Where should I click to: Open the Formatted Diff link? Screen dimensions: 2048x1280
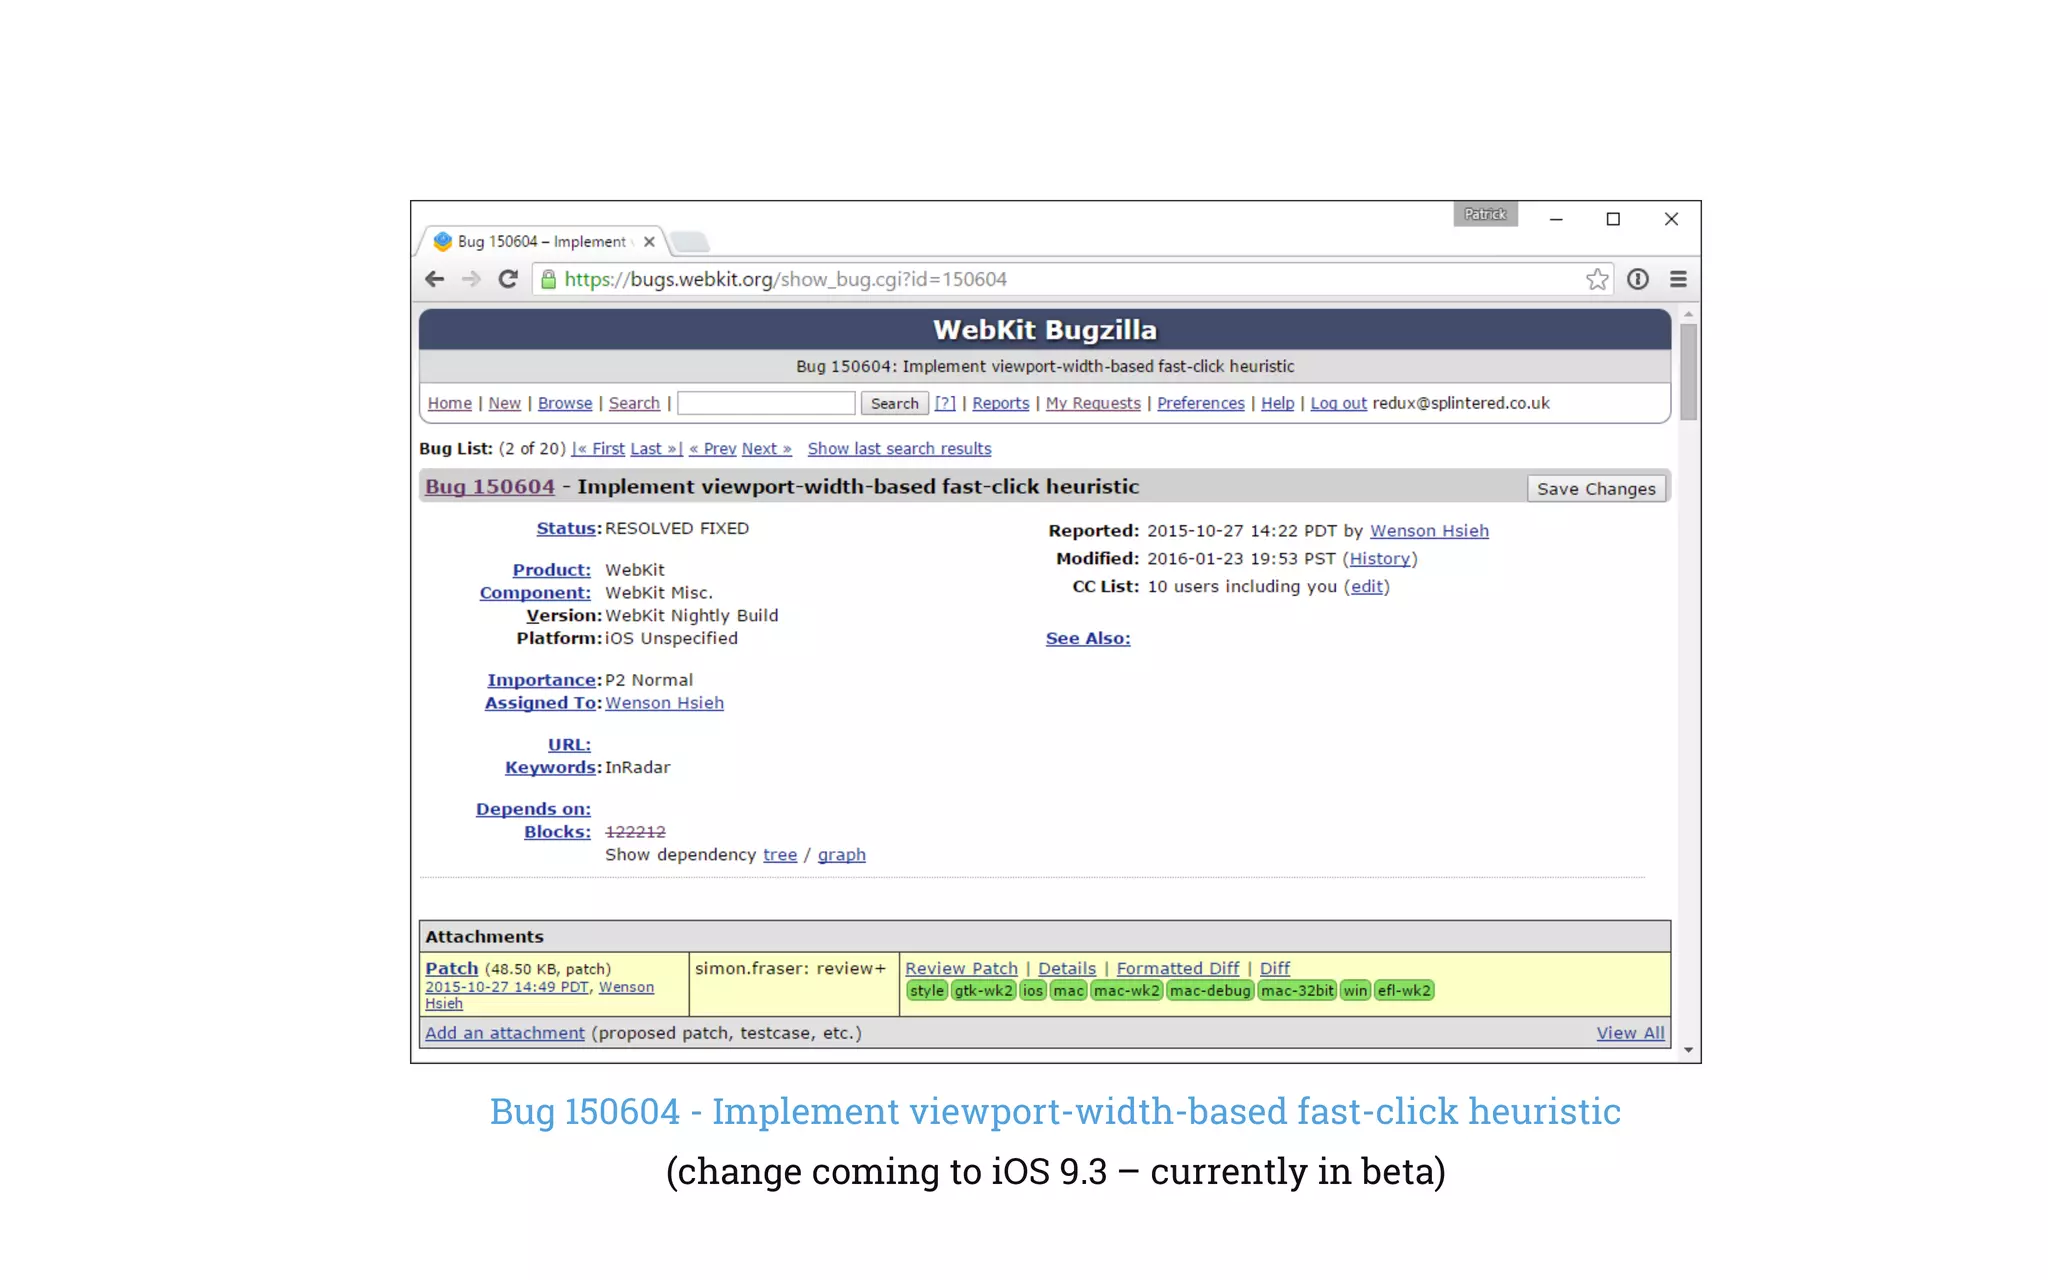click(1177, 968)
